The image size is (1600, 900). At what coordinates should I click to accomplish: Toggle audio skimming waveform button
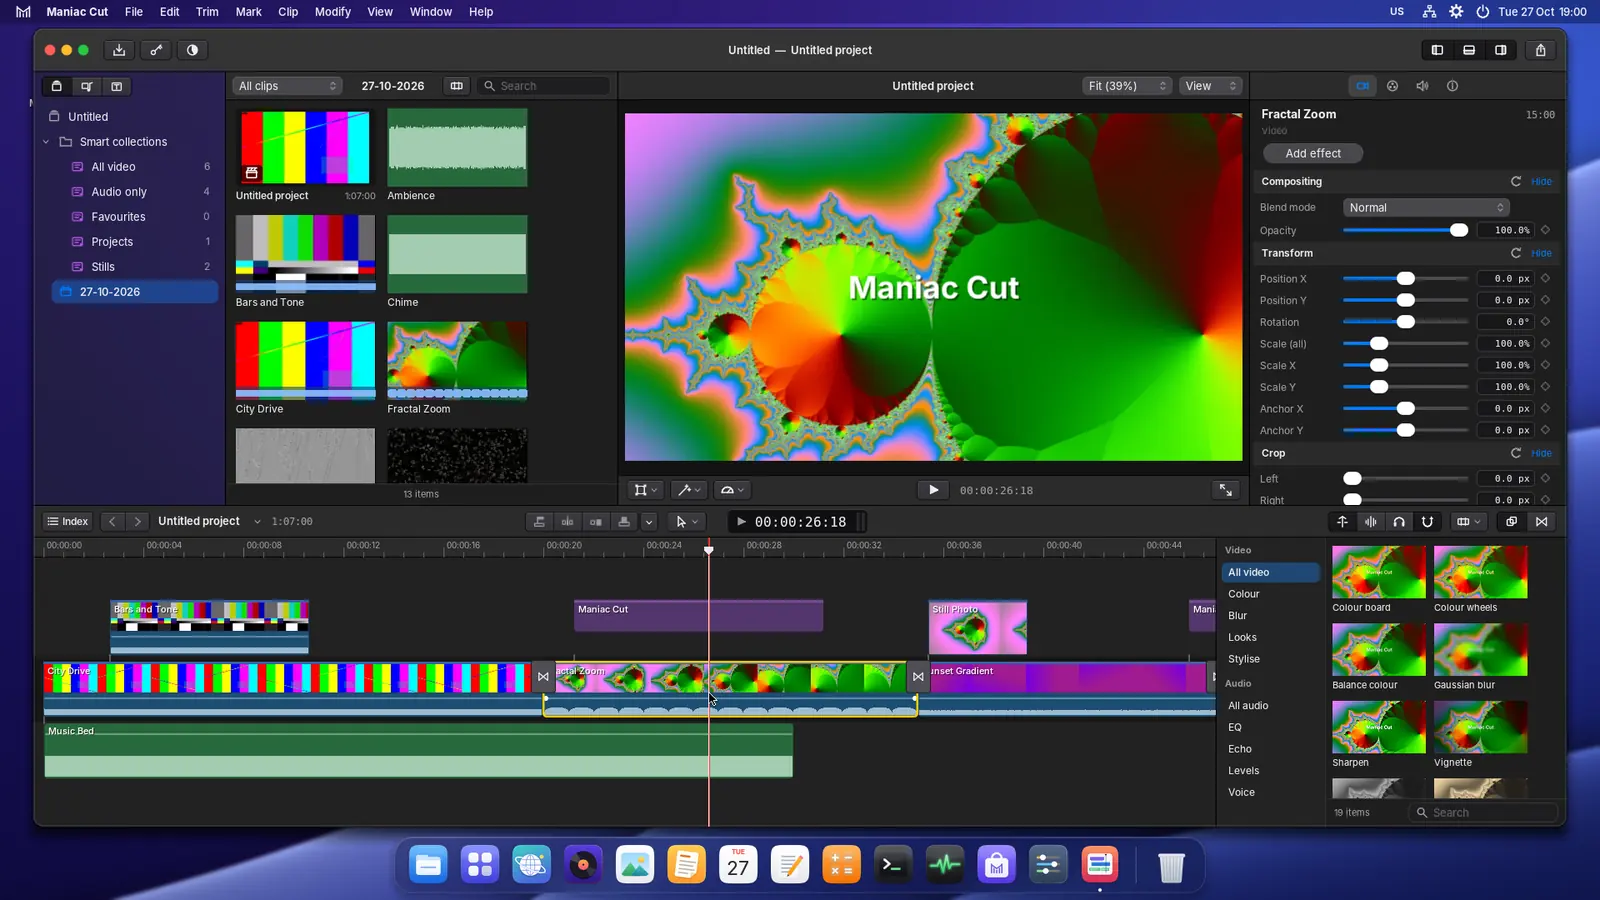coord(1370,521)
